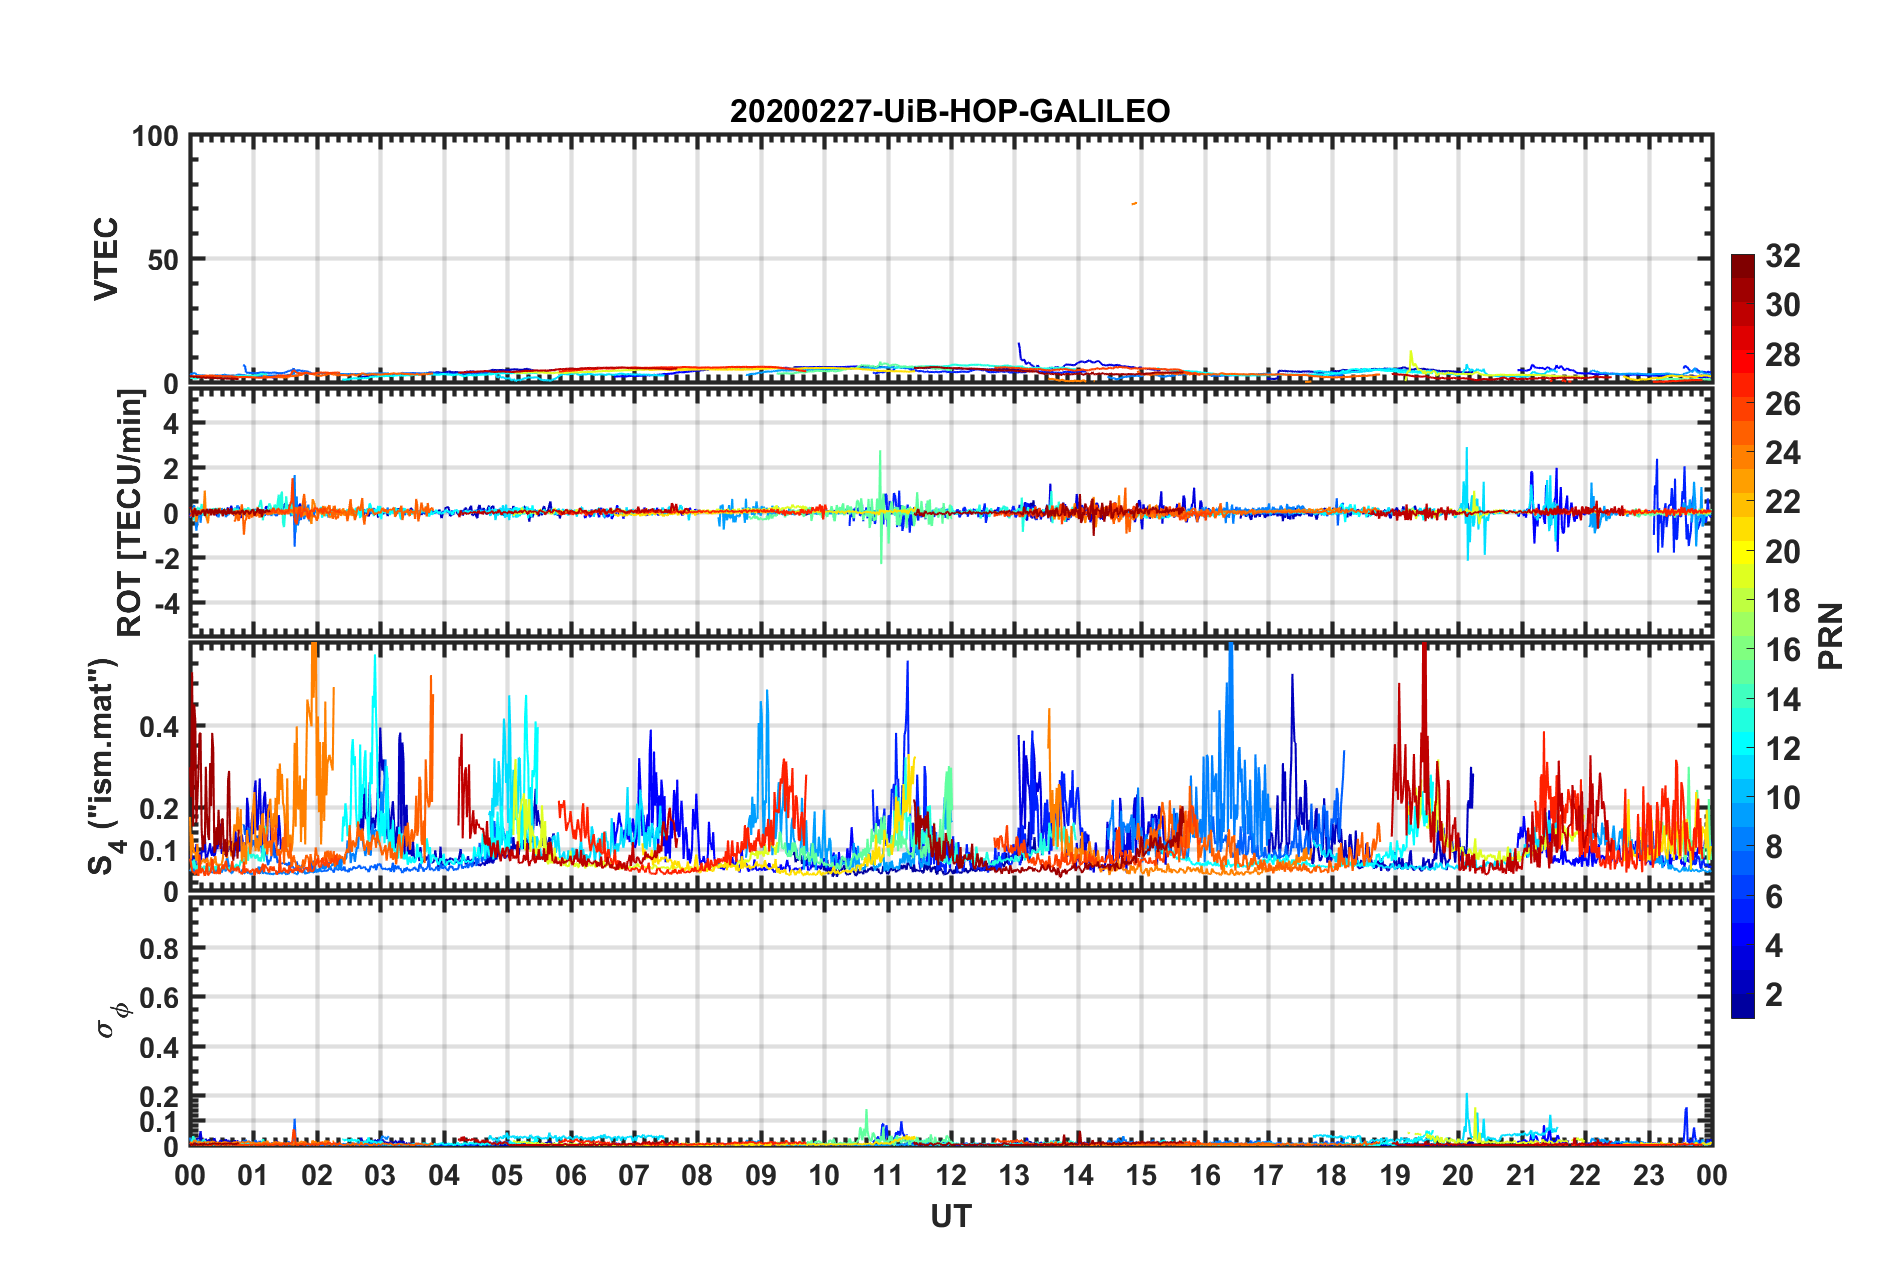Click inside the sigma-phi plot panel
Screen dimensions: 1902x1272
point(951,1021)
